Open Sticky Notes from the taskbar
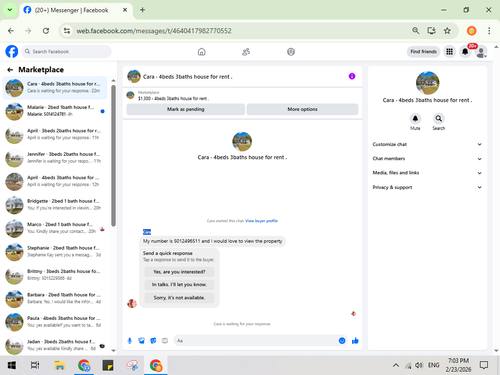The image size is (500, 375). coord(108,365)
